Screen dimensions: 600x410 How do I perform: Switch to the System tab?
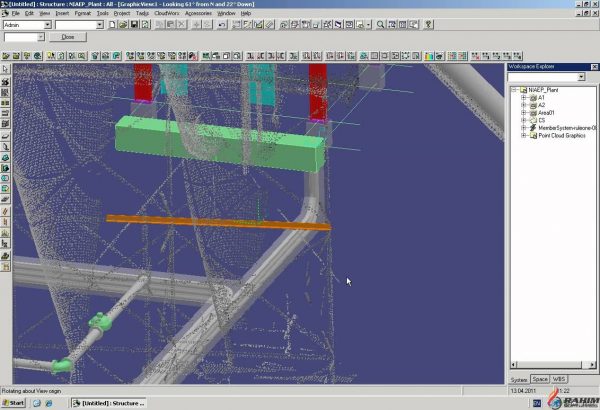(x=519, y=380)
